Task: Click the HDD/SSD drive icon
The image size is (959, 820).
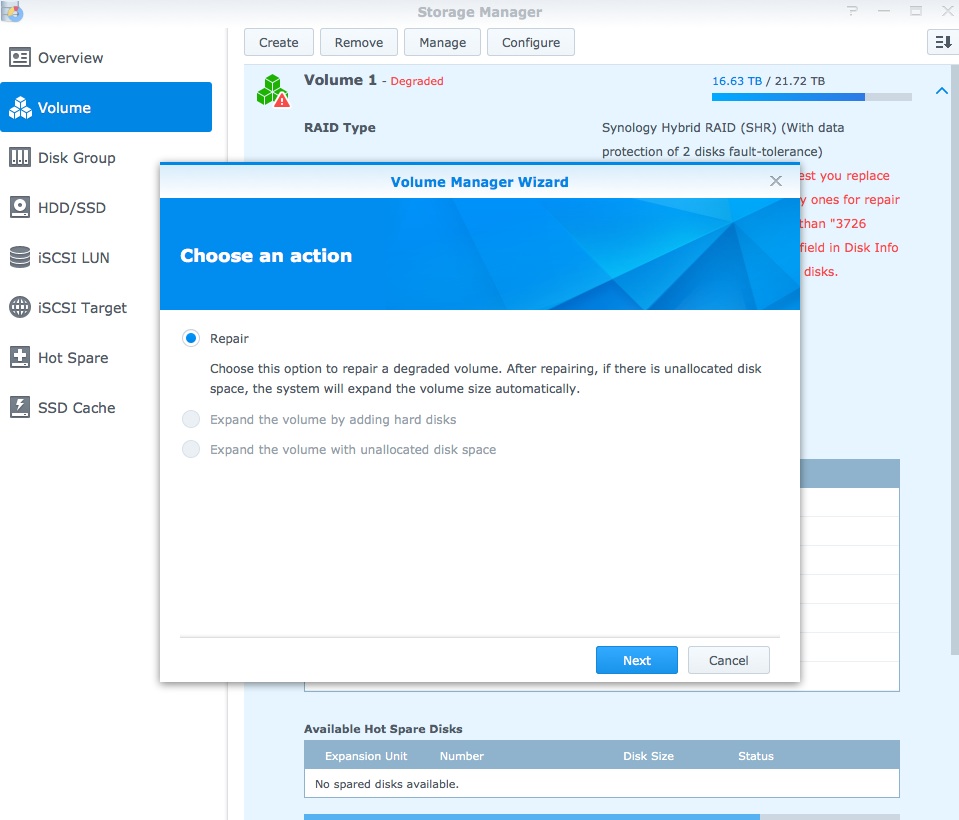Action: [x=20, y=207]
